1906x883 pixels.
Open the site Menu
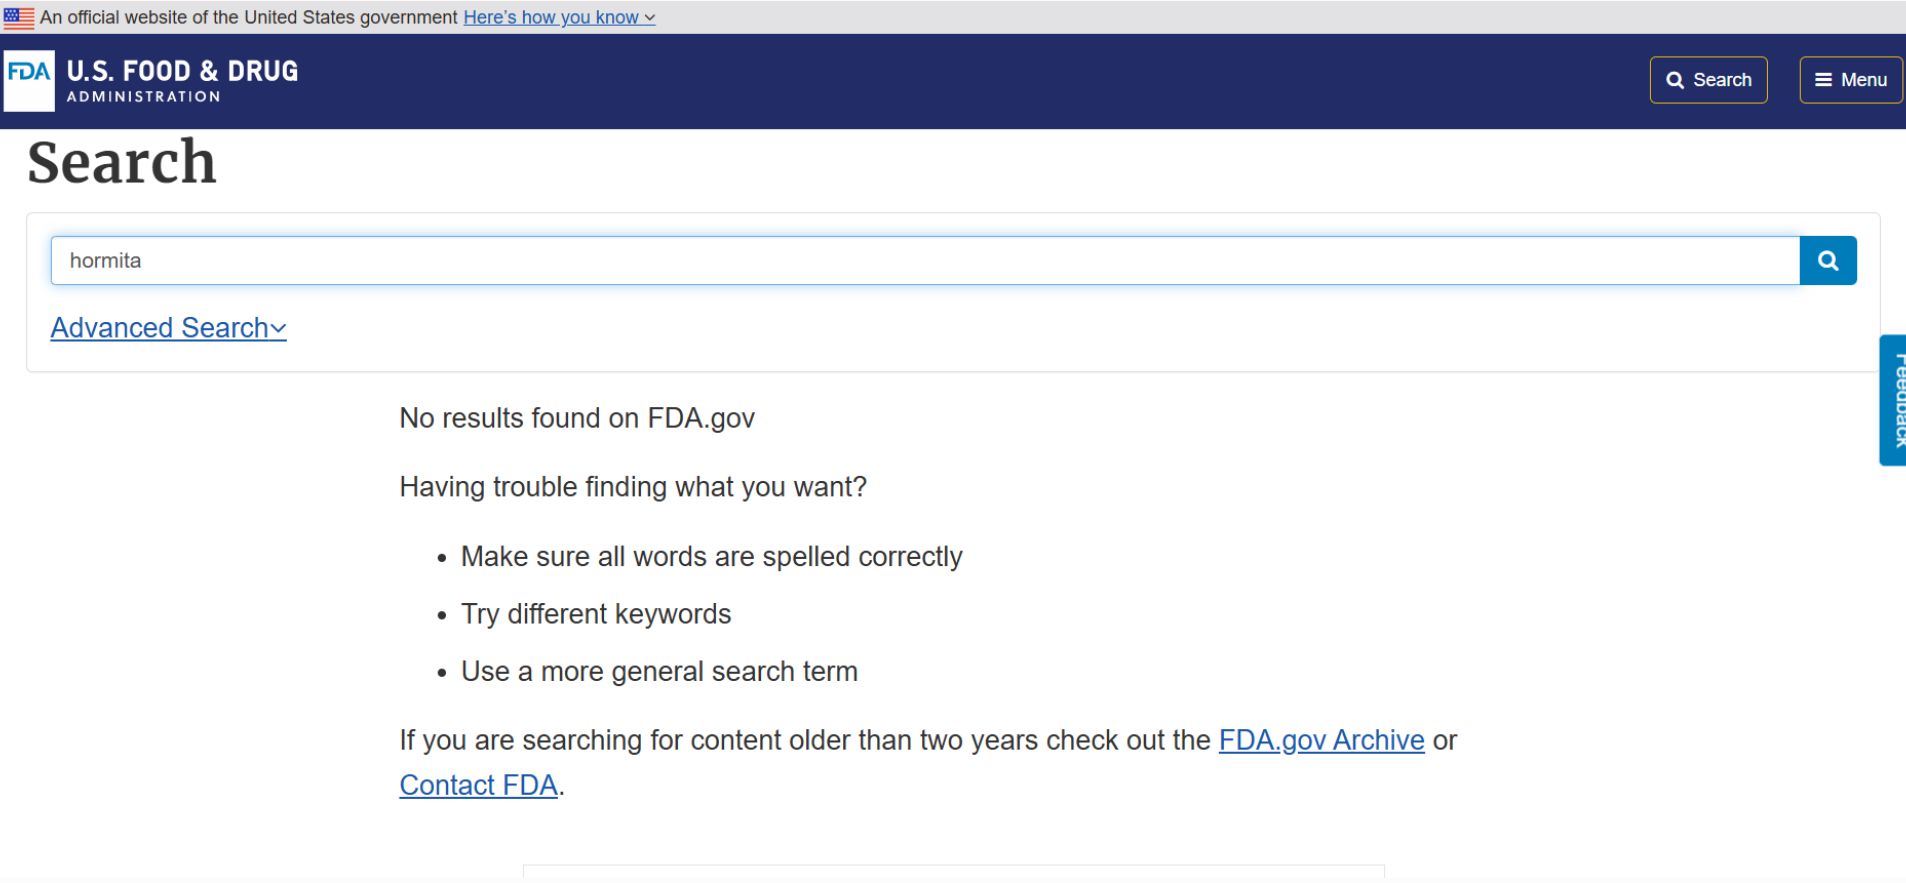(x=1849, y=79)
